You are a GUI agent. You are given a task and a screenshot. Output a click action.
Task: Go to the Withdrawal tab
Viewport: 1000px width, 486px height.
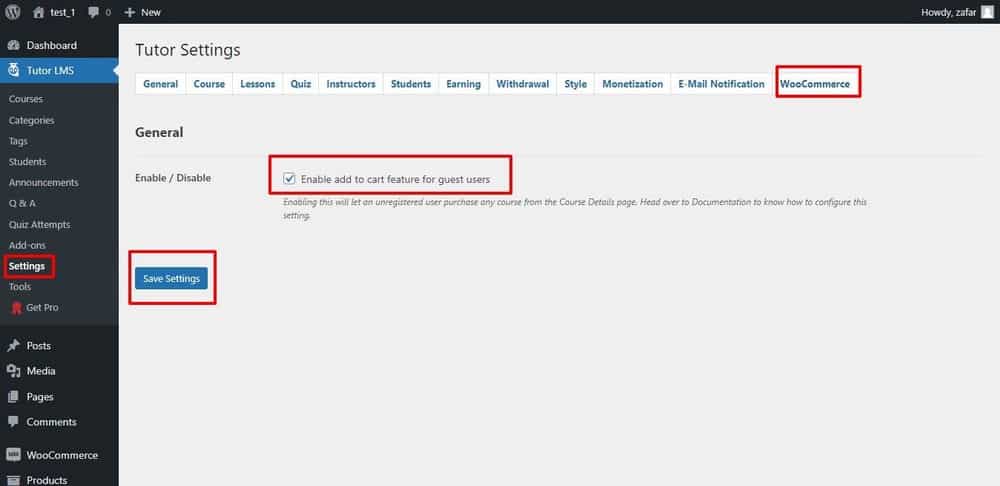(522, 84)
